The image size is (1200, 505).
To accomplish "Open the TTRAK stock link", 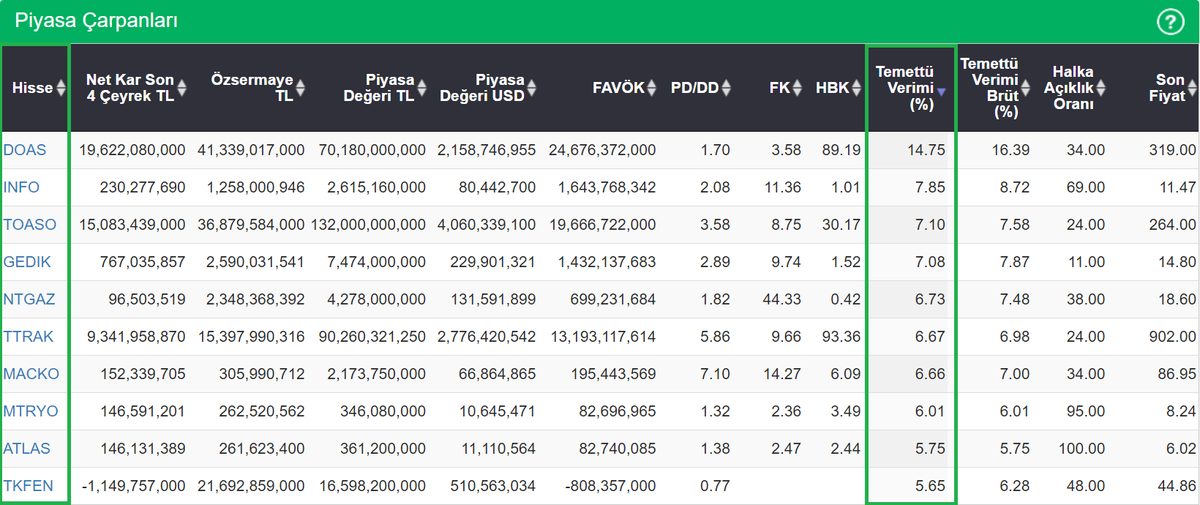I will [x=29, y=337].
